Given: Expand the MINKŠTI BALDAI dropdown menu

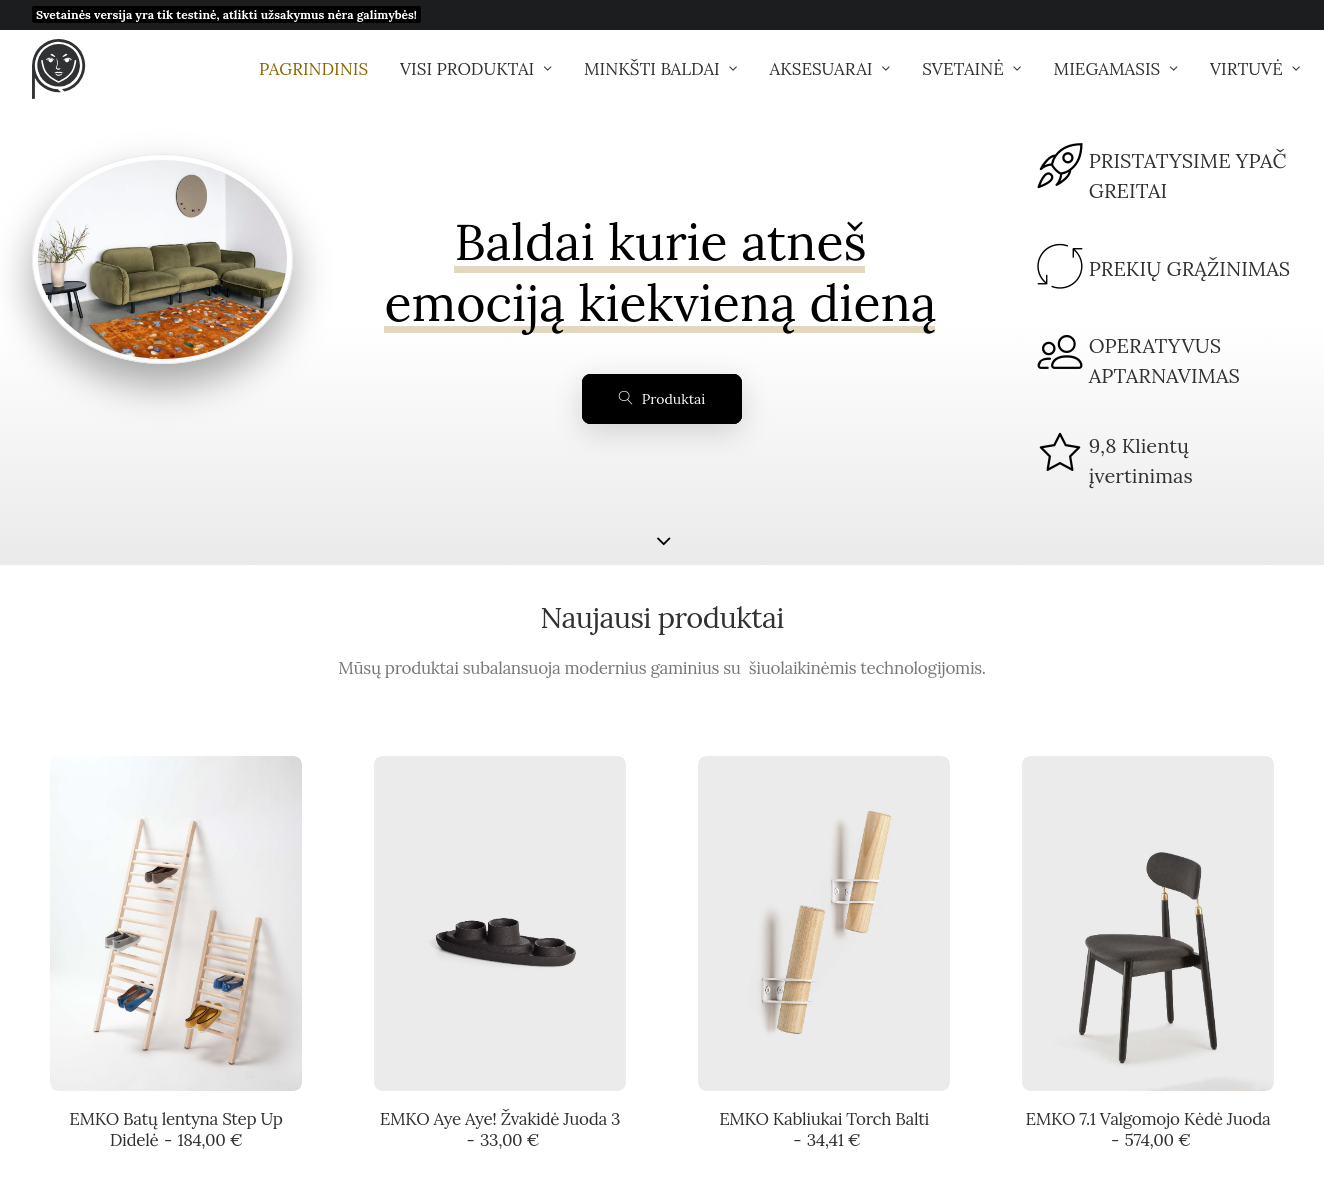Looking at the screenshot, I should tap(661, 69).
